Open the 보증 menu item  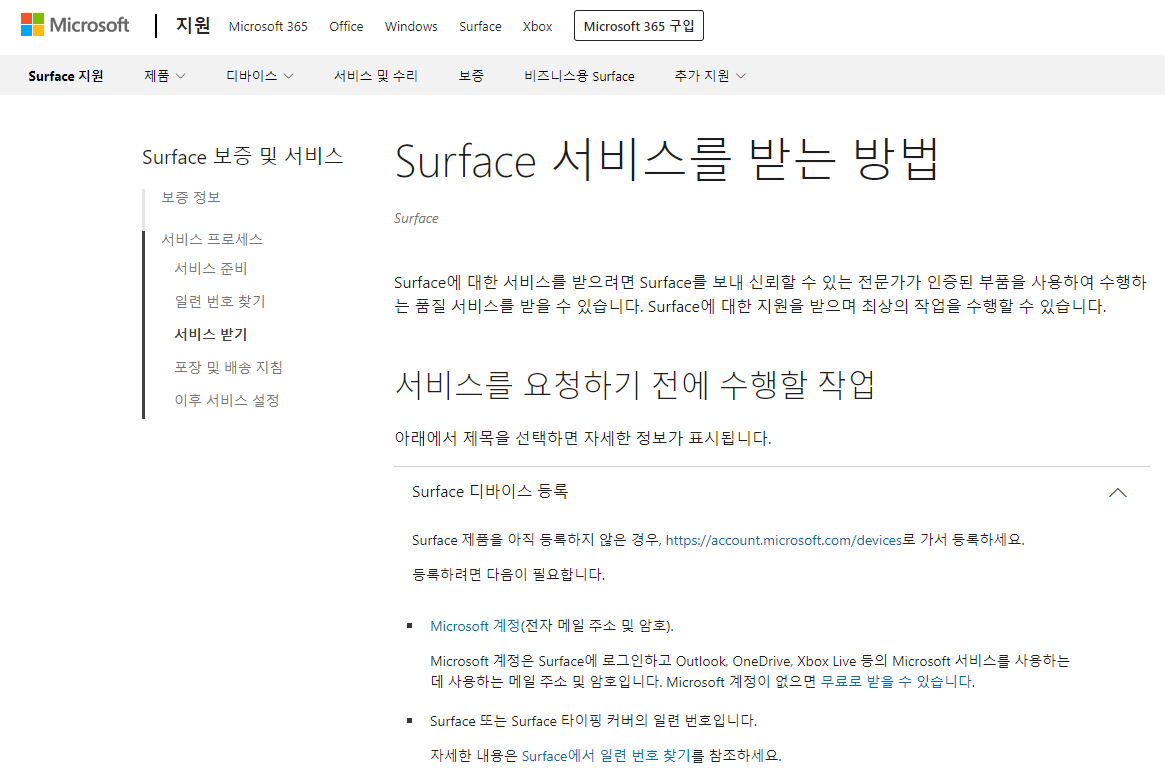coord(471,76)
